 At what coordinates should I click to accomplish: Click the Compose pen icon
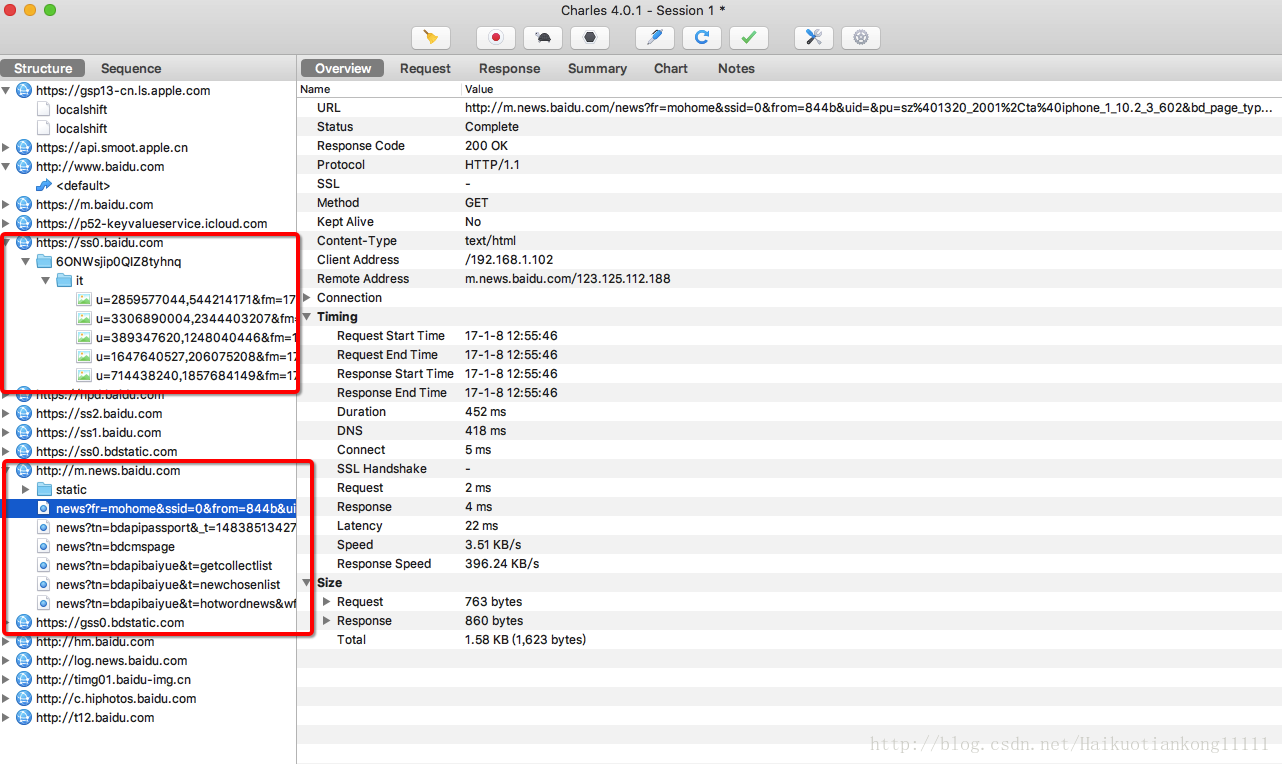pos(655,38)
